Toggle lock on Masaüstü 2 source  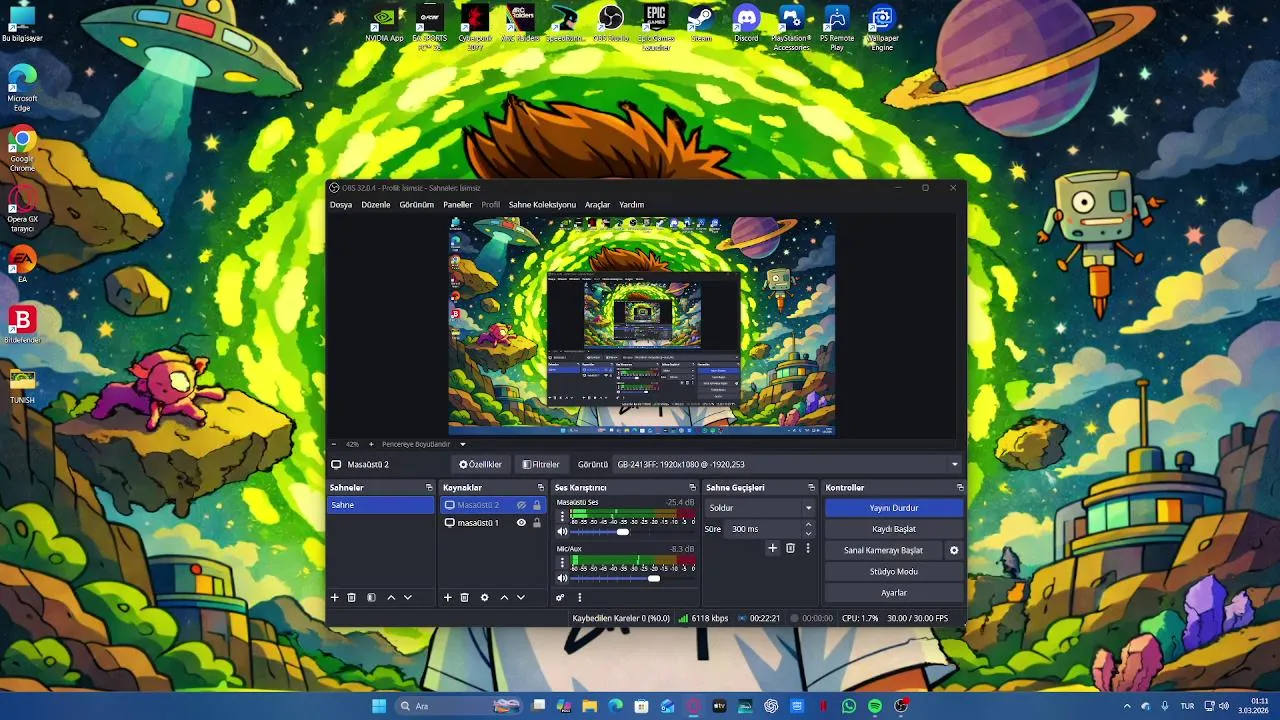(537, 505)
